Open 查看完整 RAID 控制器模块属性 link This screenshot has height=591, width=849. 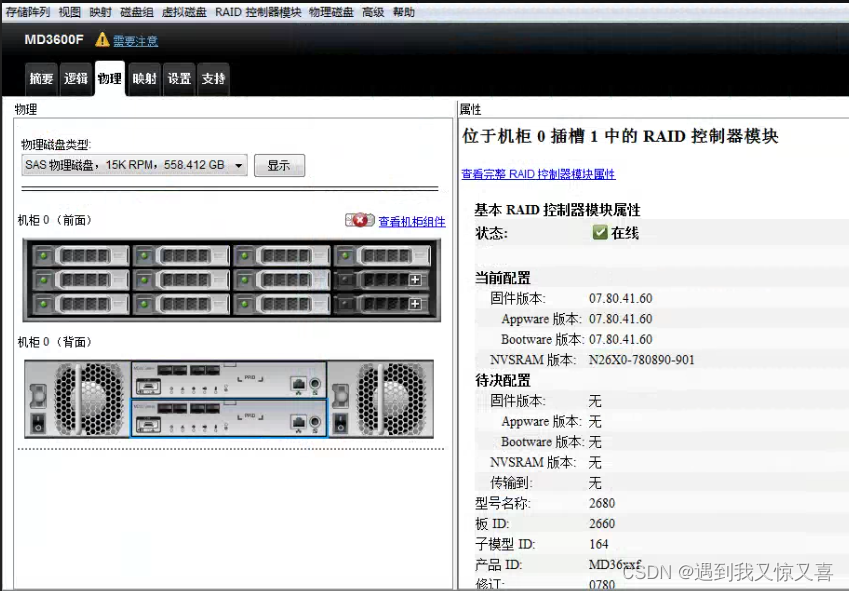click(538, 174)
